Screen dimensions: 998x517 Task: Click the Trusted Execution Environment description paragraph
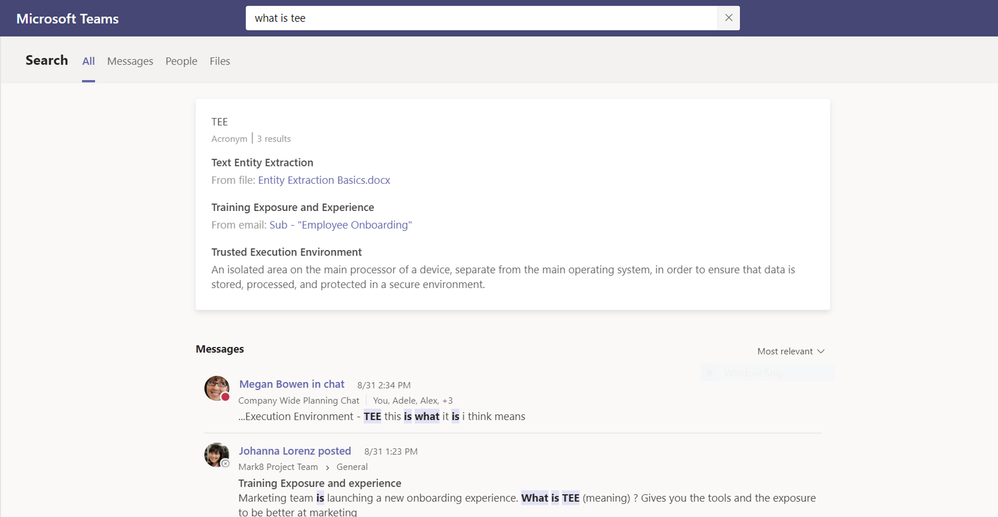coord(503,277)
